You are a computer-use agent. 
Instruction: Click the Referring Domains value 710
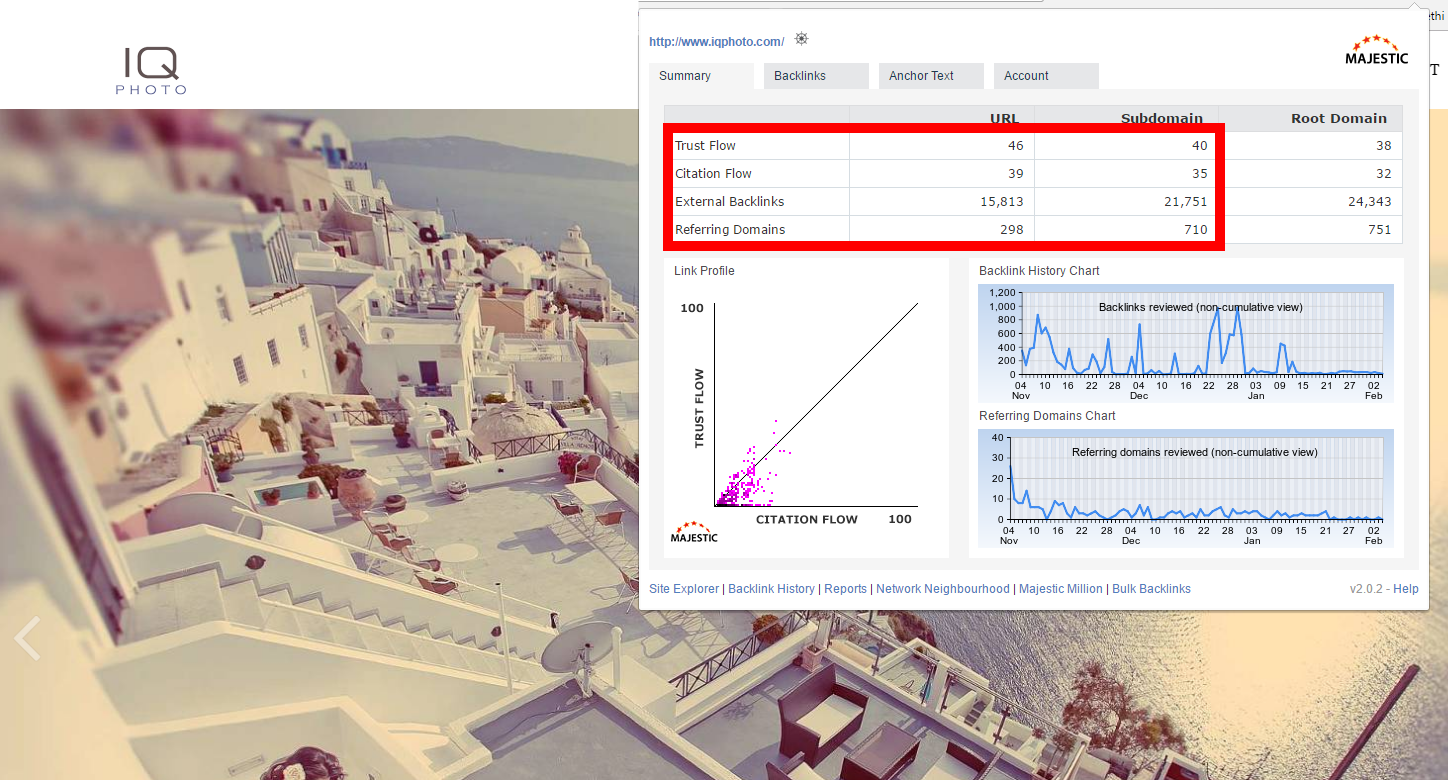(x=1196, y=230)
